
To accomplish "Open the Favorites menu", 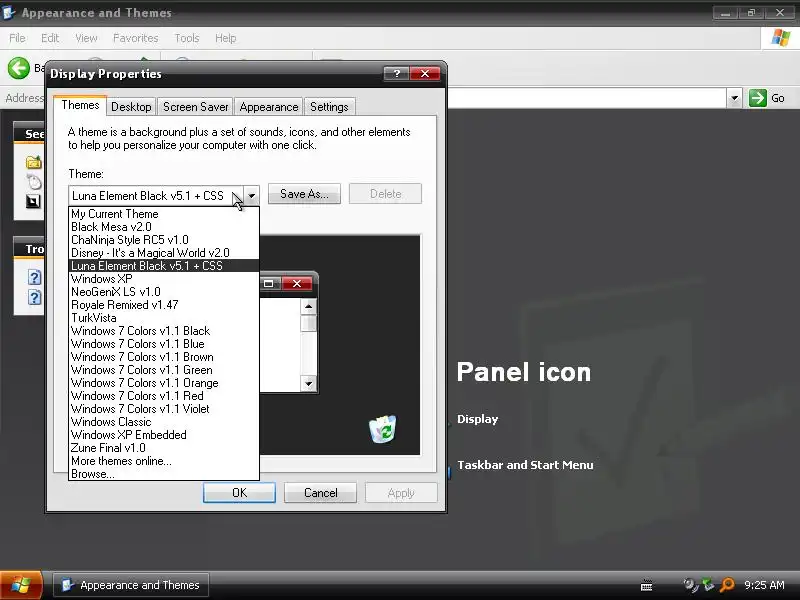I will tap(135, 38).
